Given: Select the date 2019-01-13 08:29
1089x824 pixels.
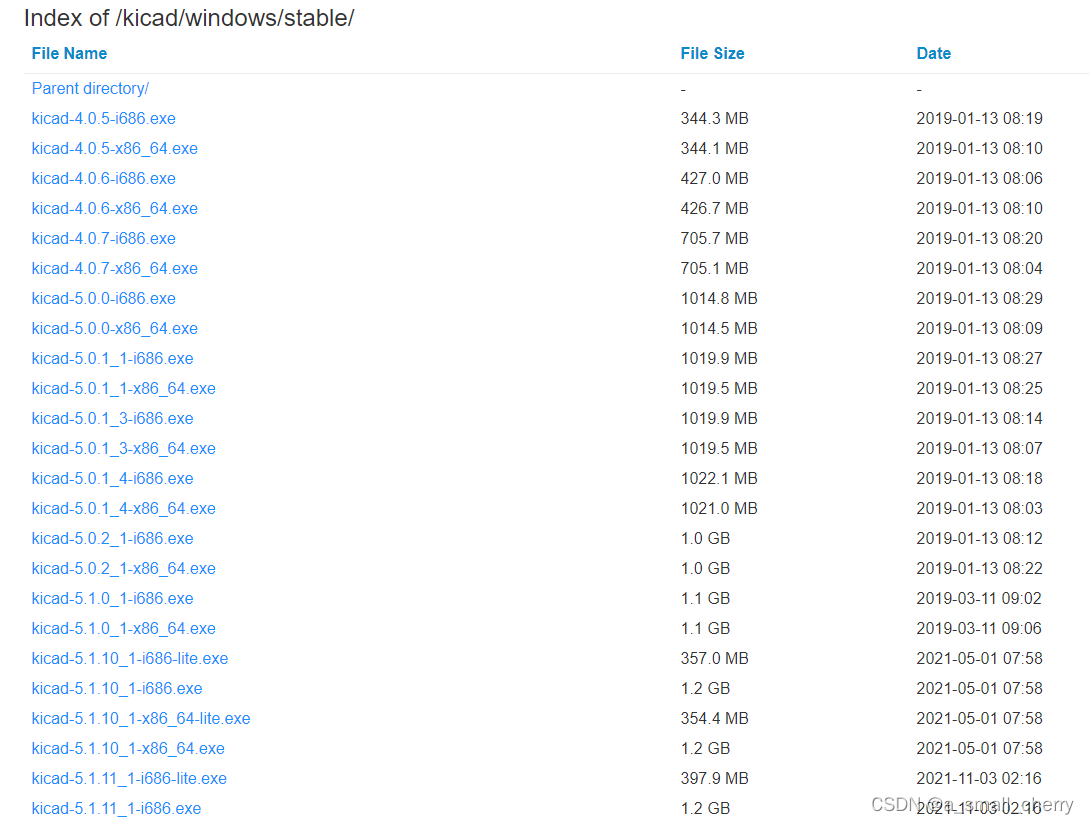Looking at the screenshot, I should coord(979,299).
